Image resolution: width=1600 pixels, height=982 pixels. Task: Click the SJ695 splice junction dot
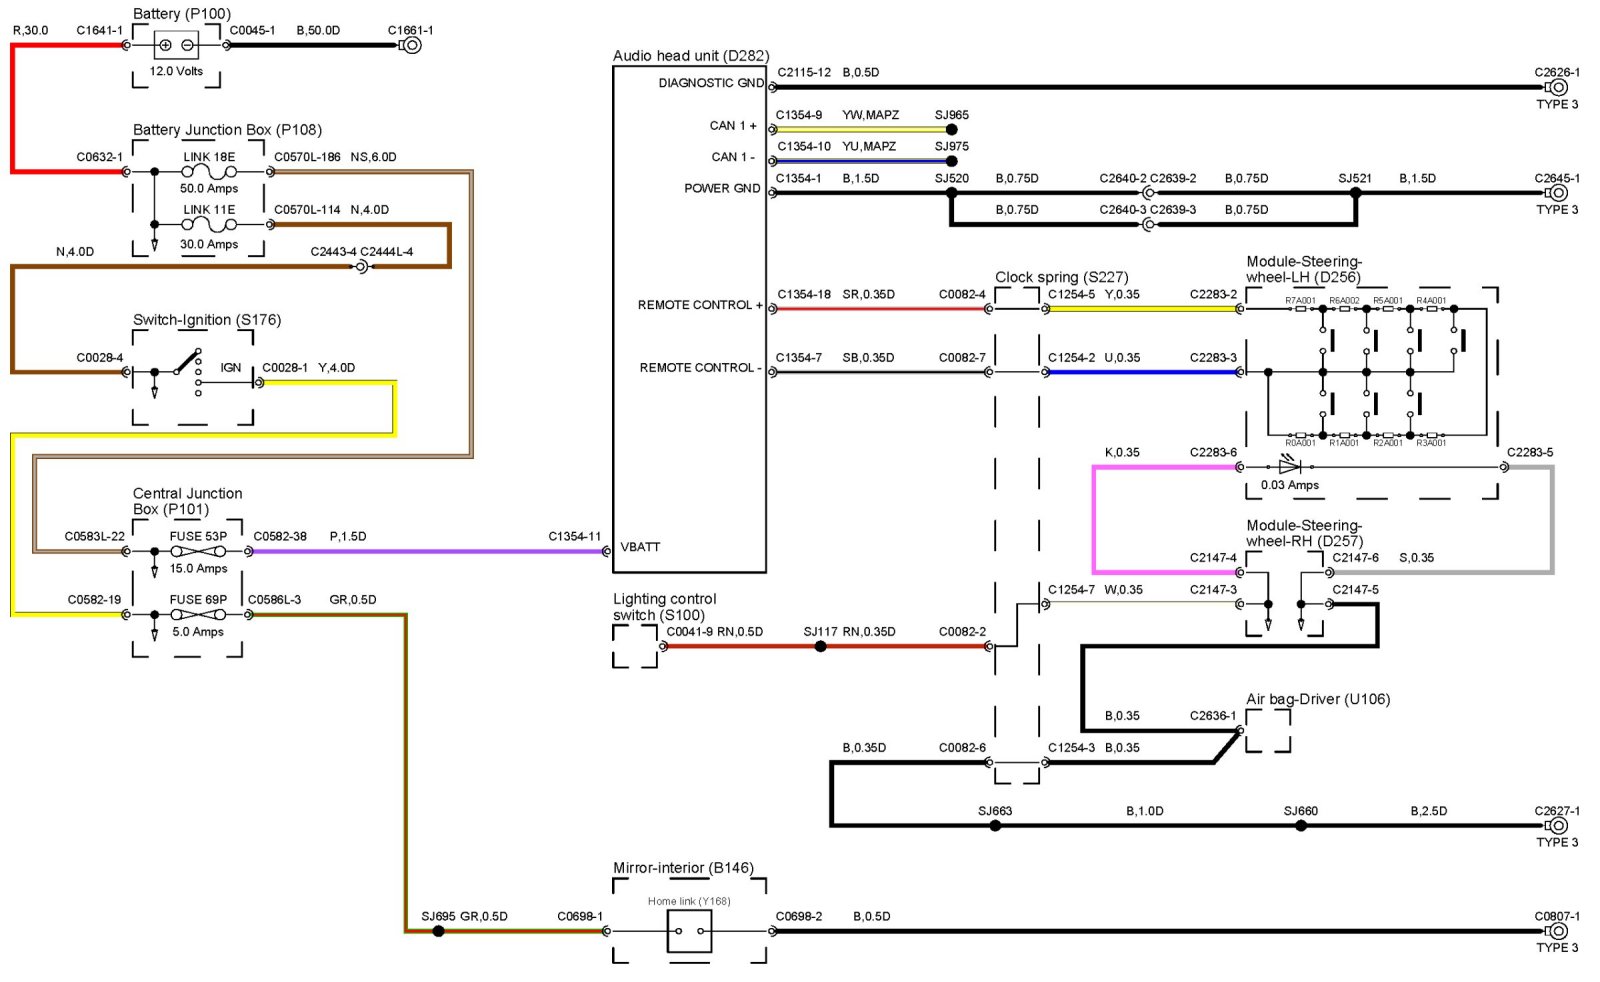(438, 931)
